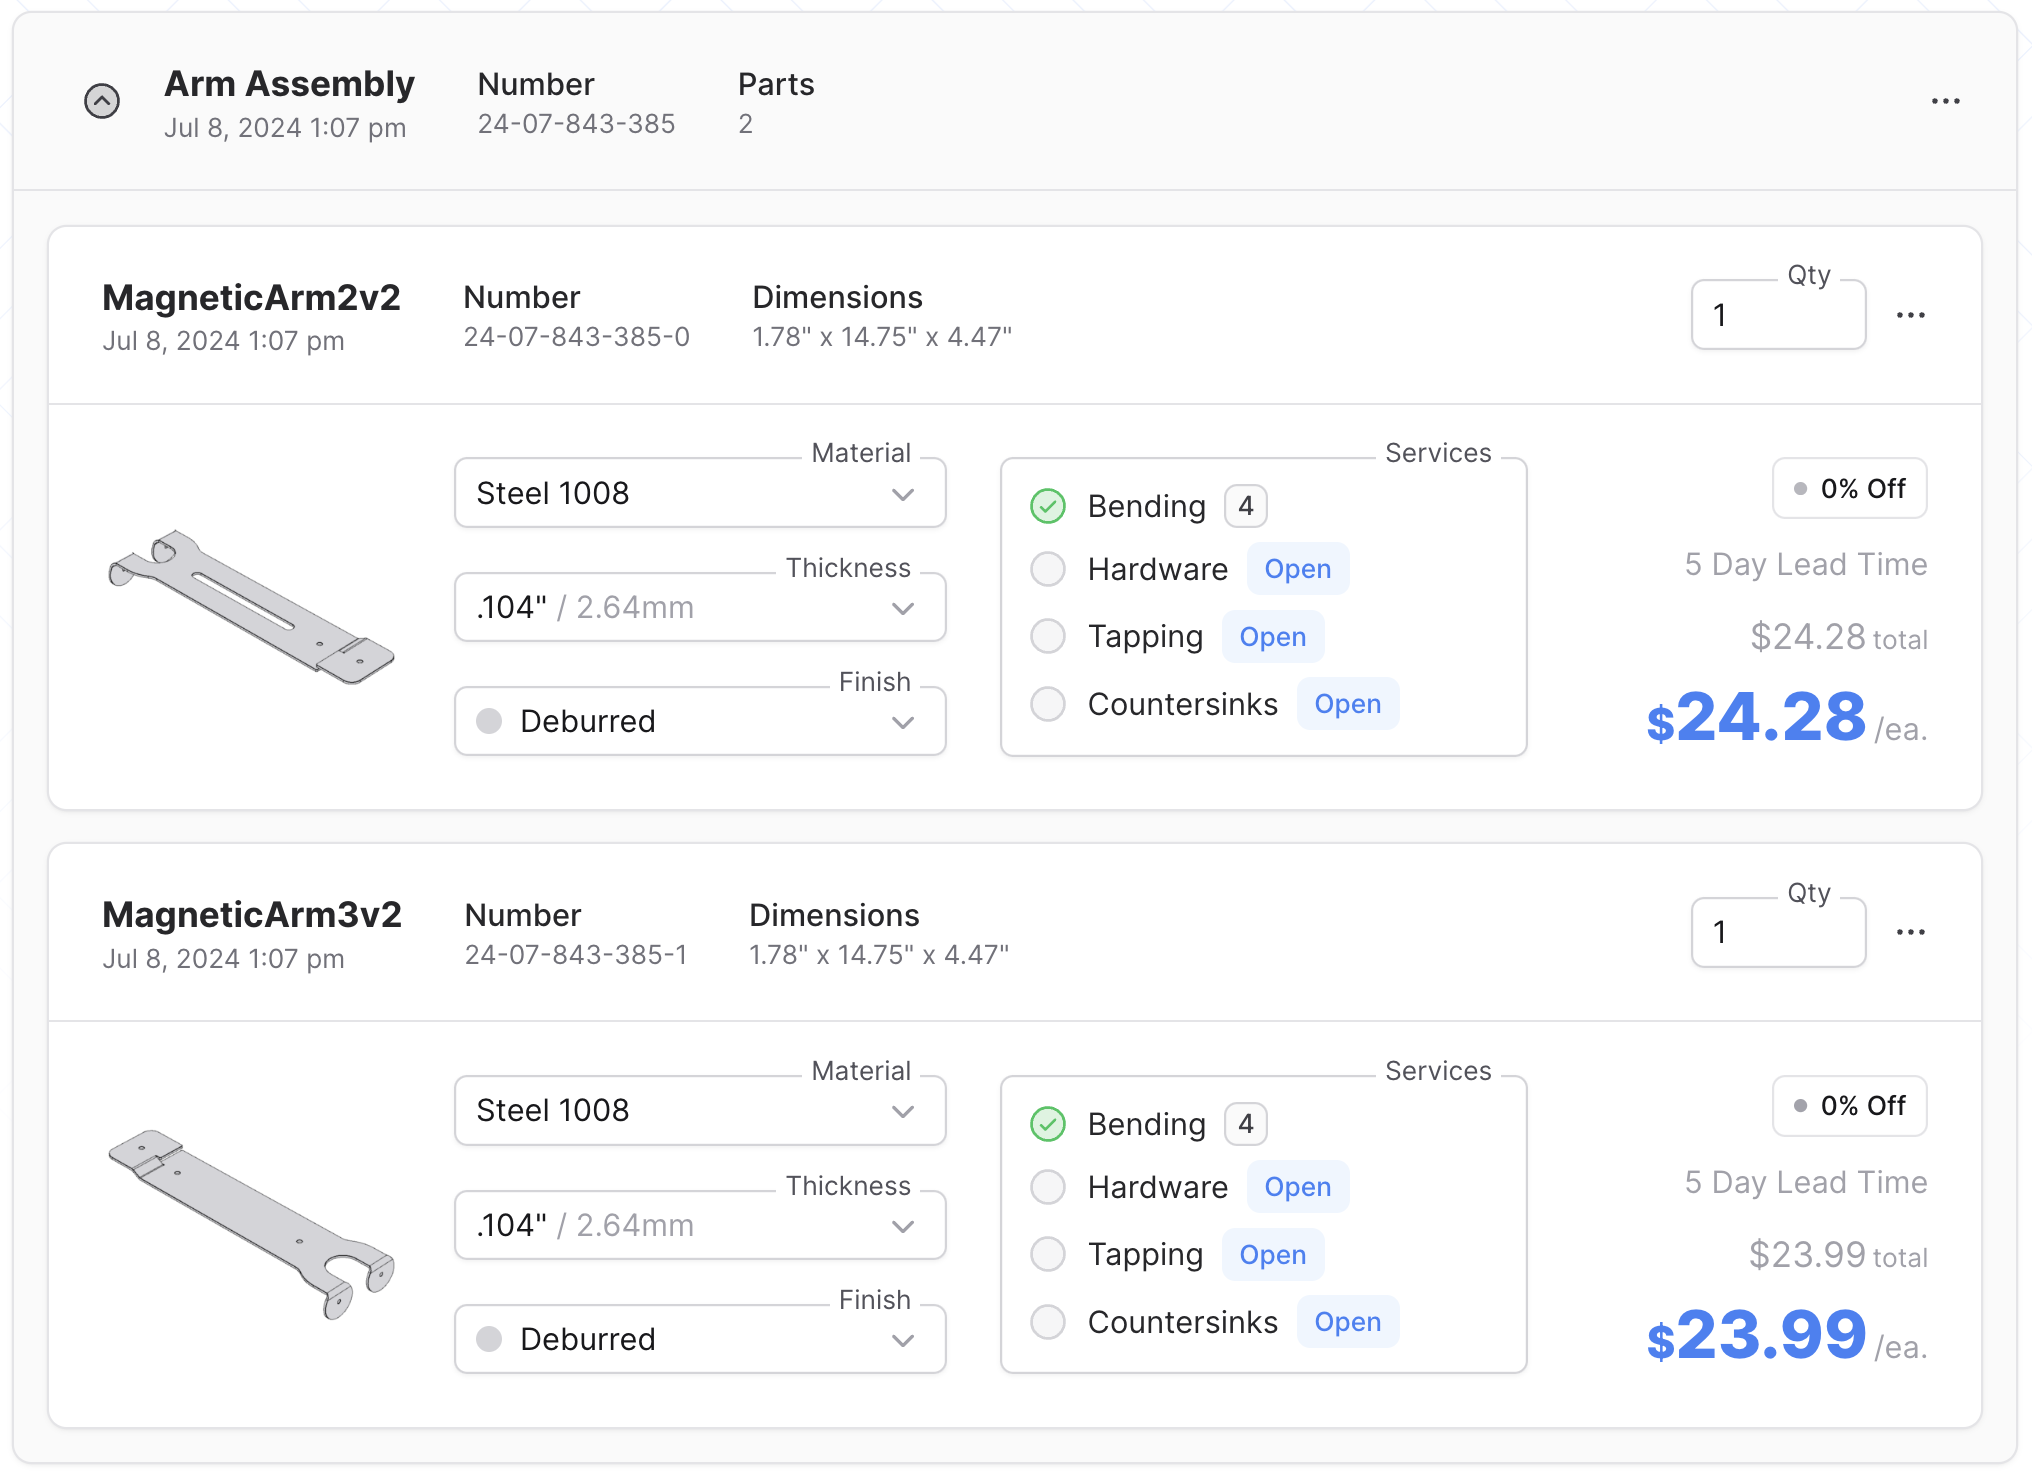
Task: Click Open next to Hardware for MagneticArm3v2
Action: (x=1297, y=1187)
